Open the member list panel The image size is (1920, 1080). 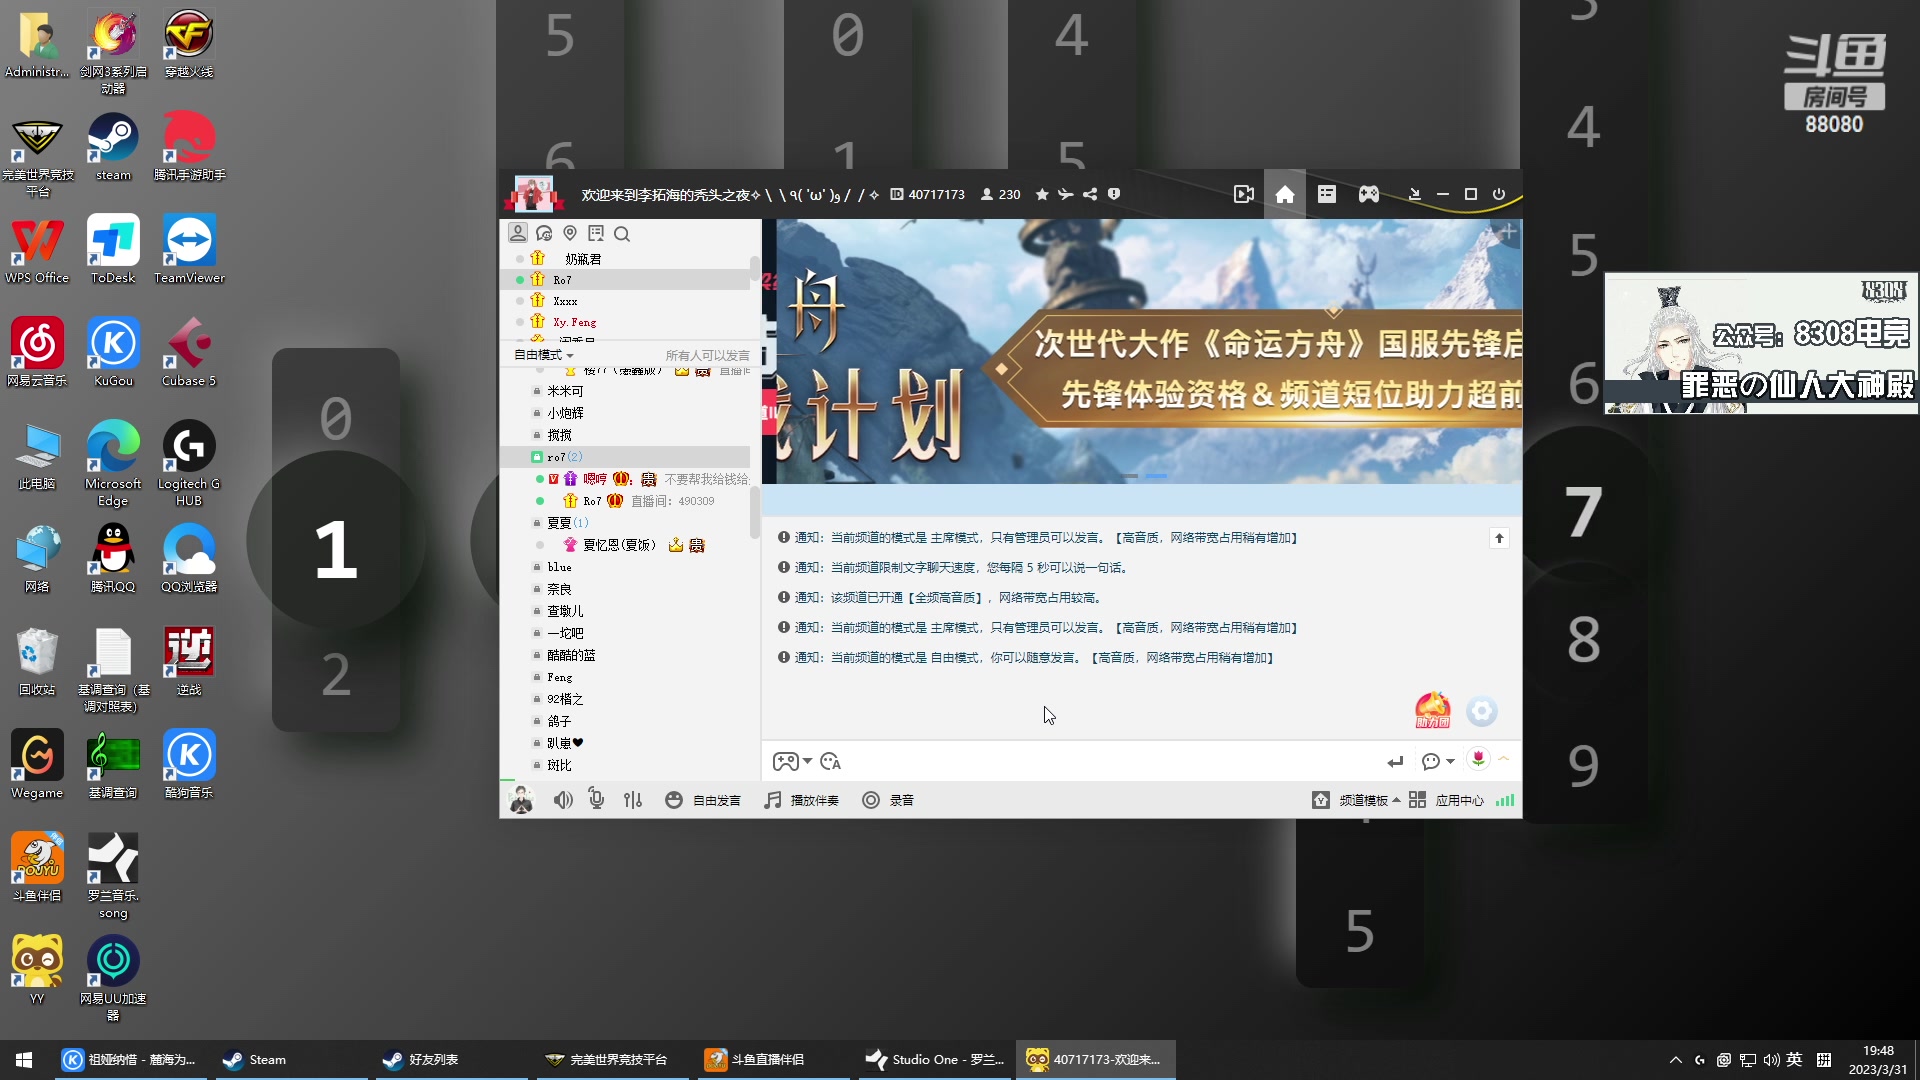[x=518, y=233]
